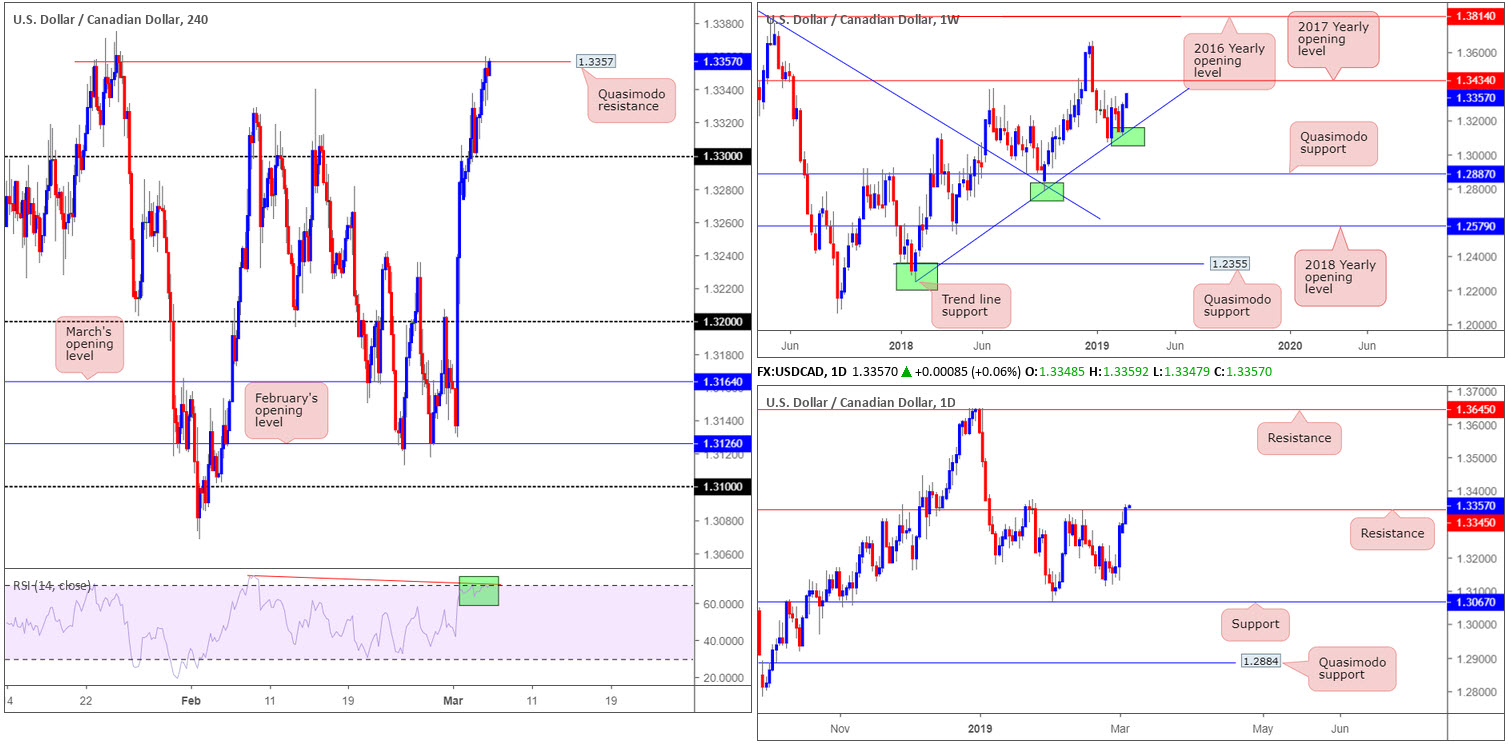
Task: Select the 1.33450 red price label
Action: coord(1477,524)
